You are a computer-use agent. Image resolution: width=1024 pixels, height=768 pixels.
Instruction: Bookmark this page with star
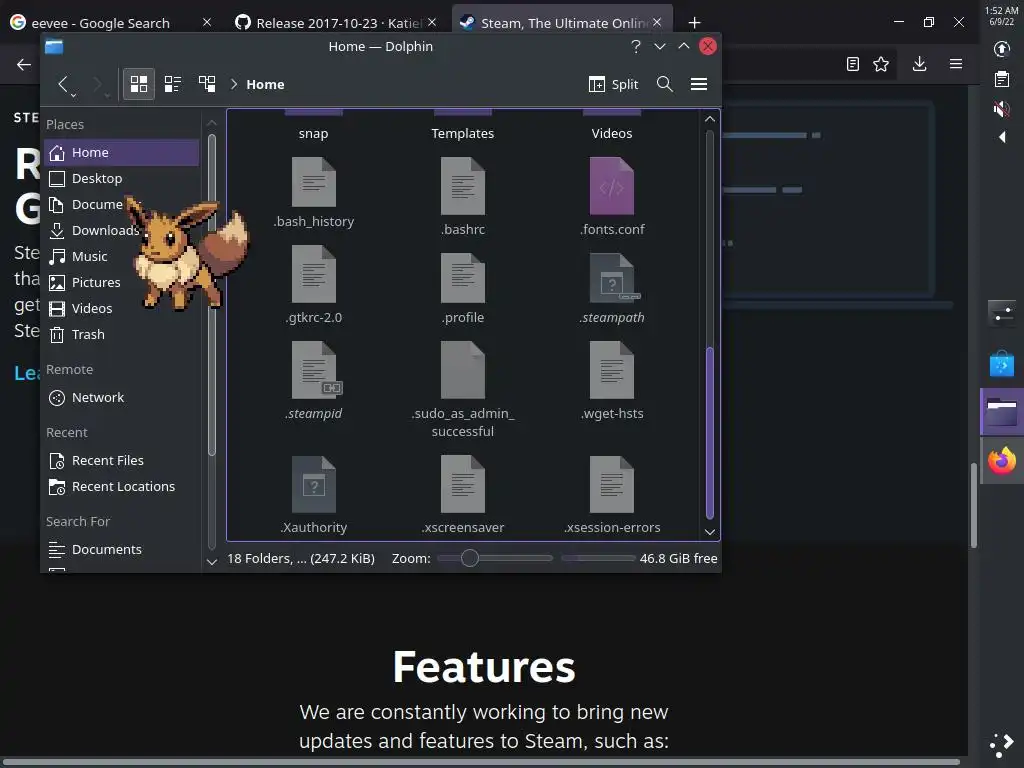[881, 64]
